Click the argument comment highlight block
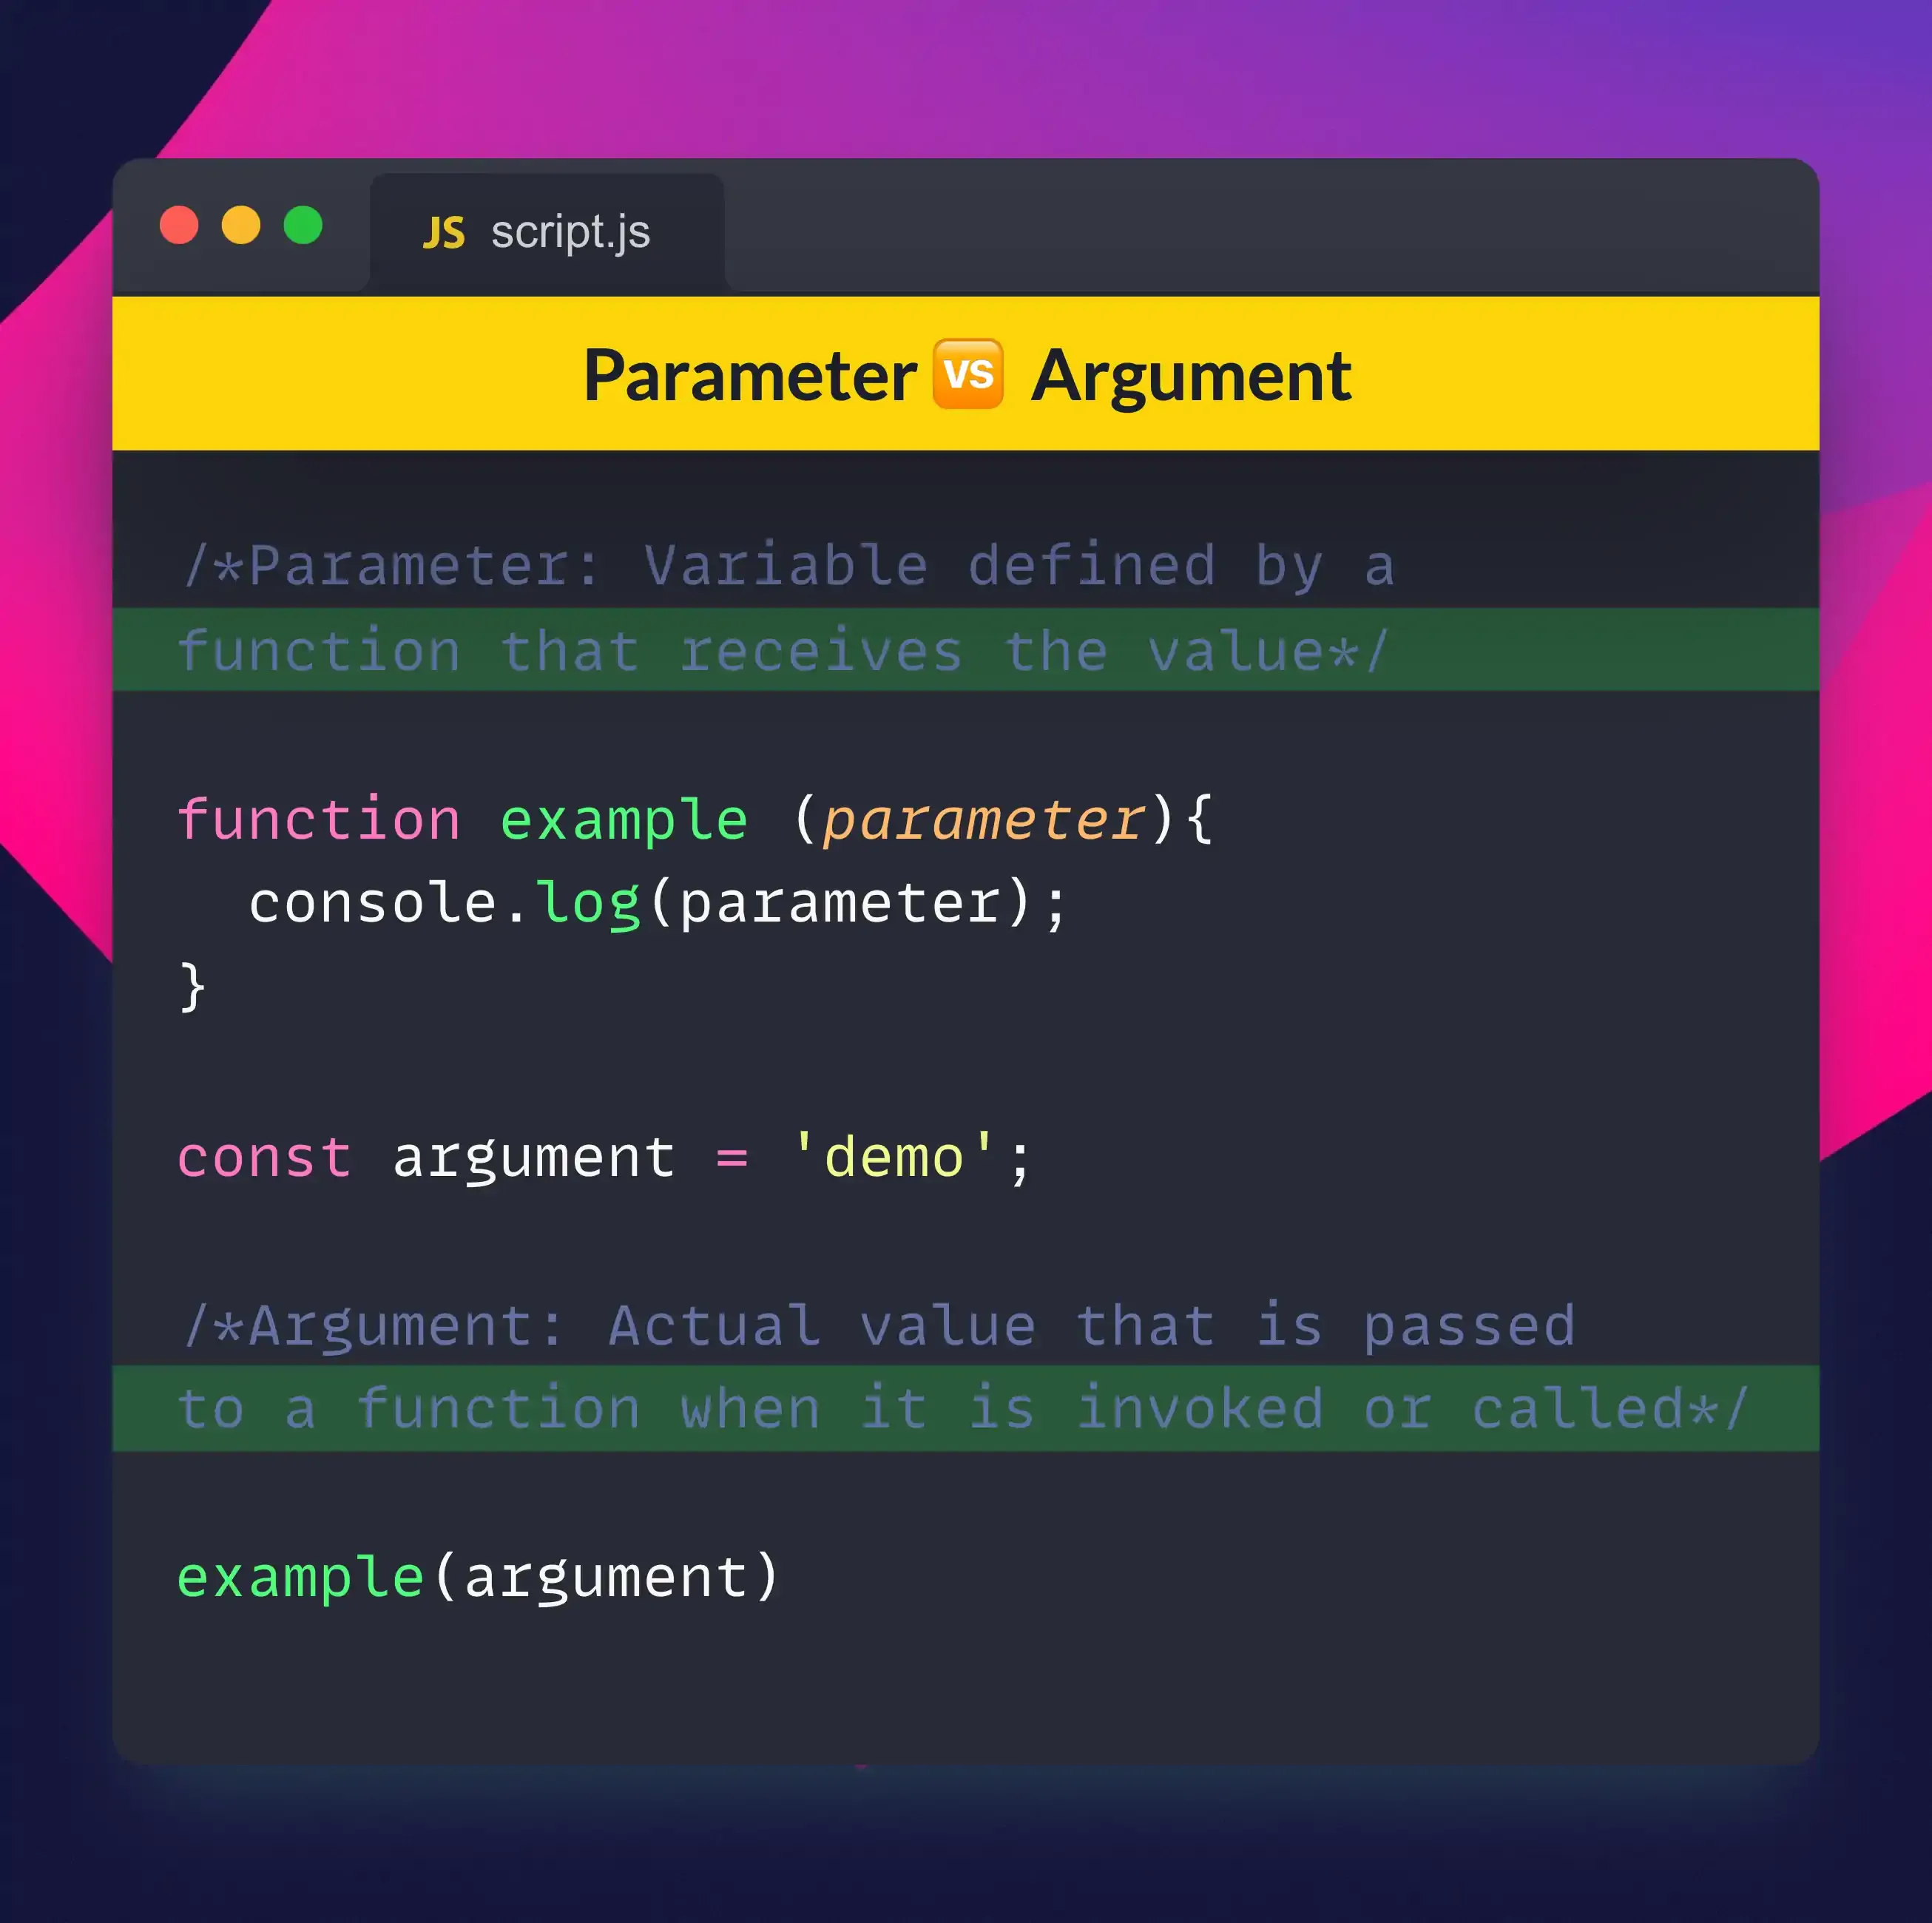 tap(965, 1409)
